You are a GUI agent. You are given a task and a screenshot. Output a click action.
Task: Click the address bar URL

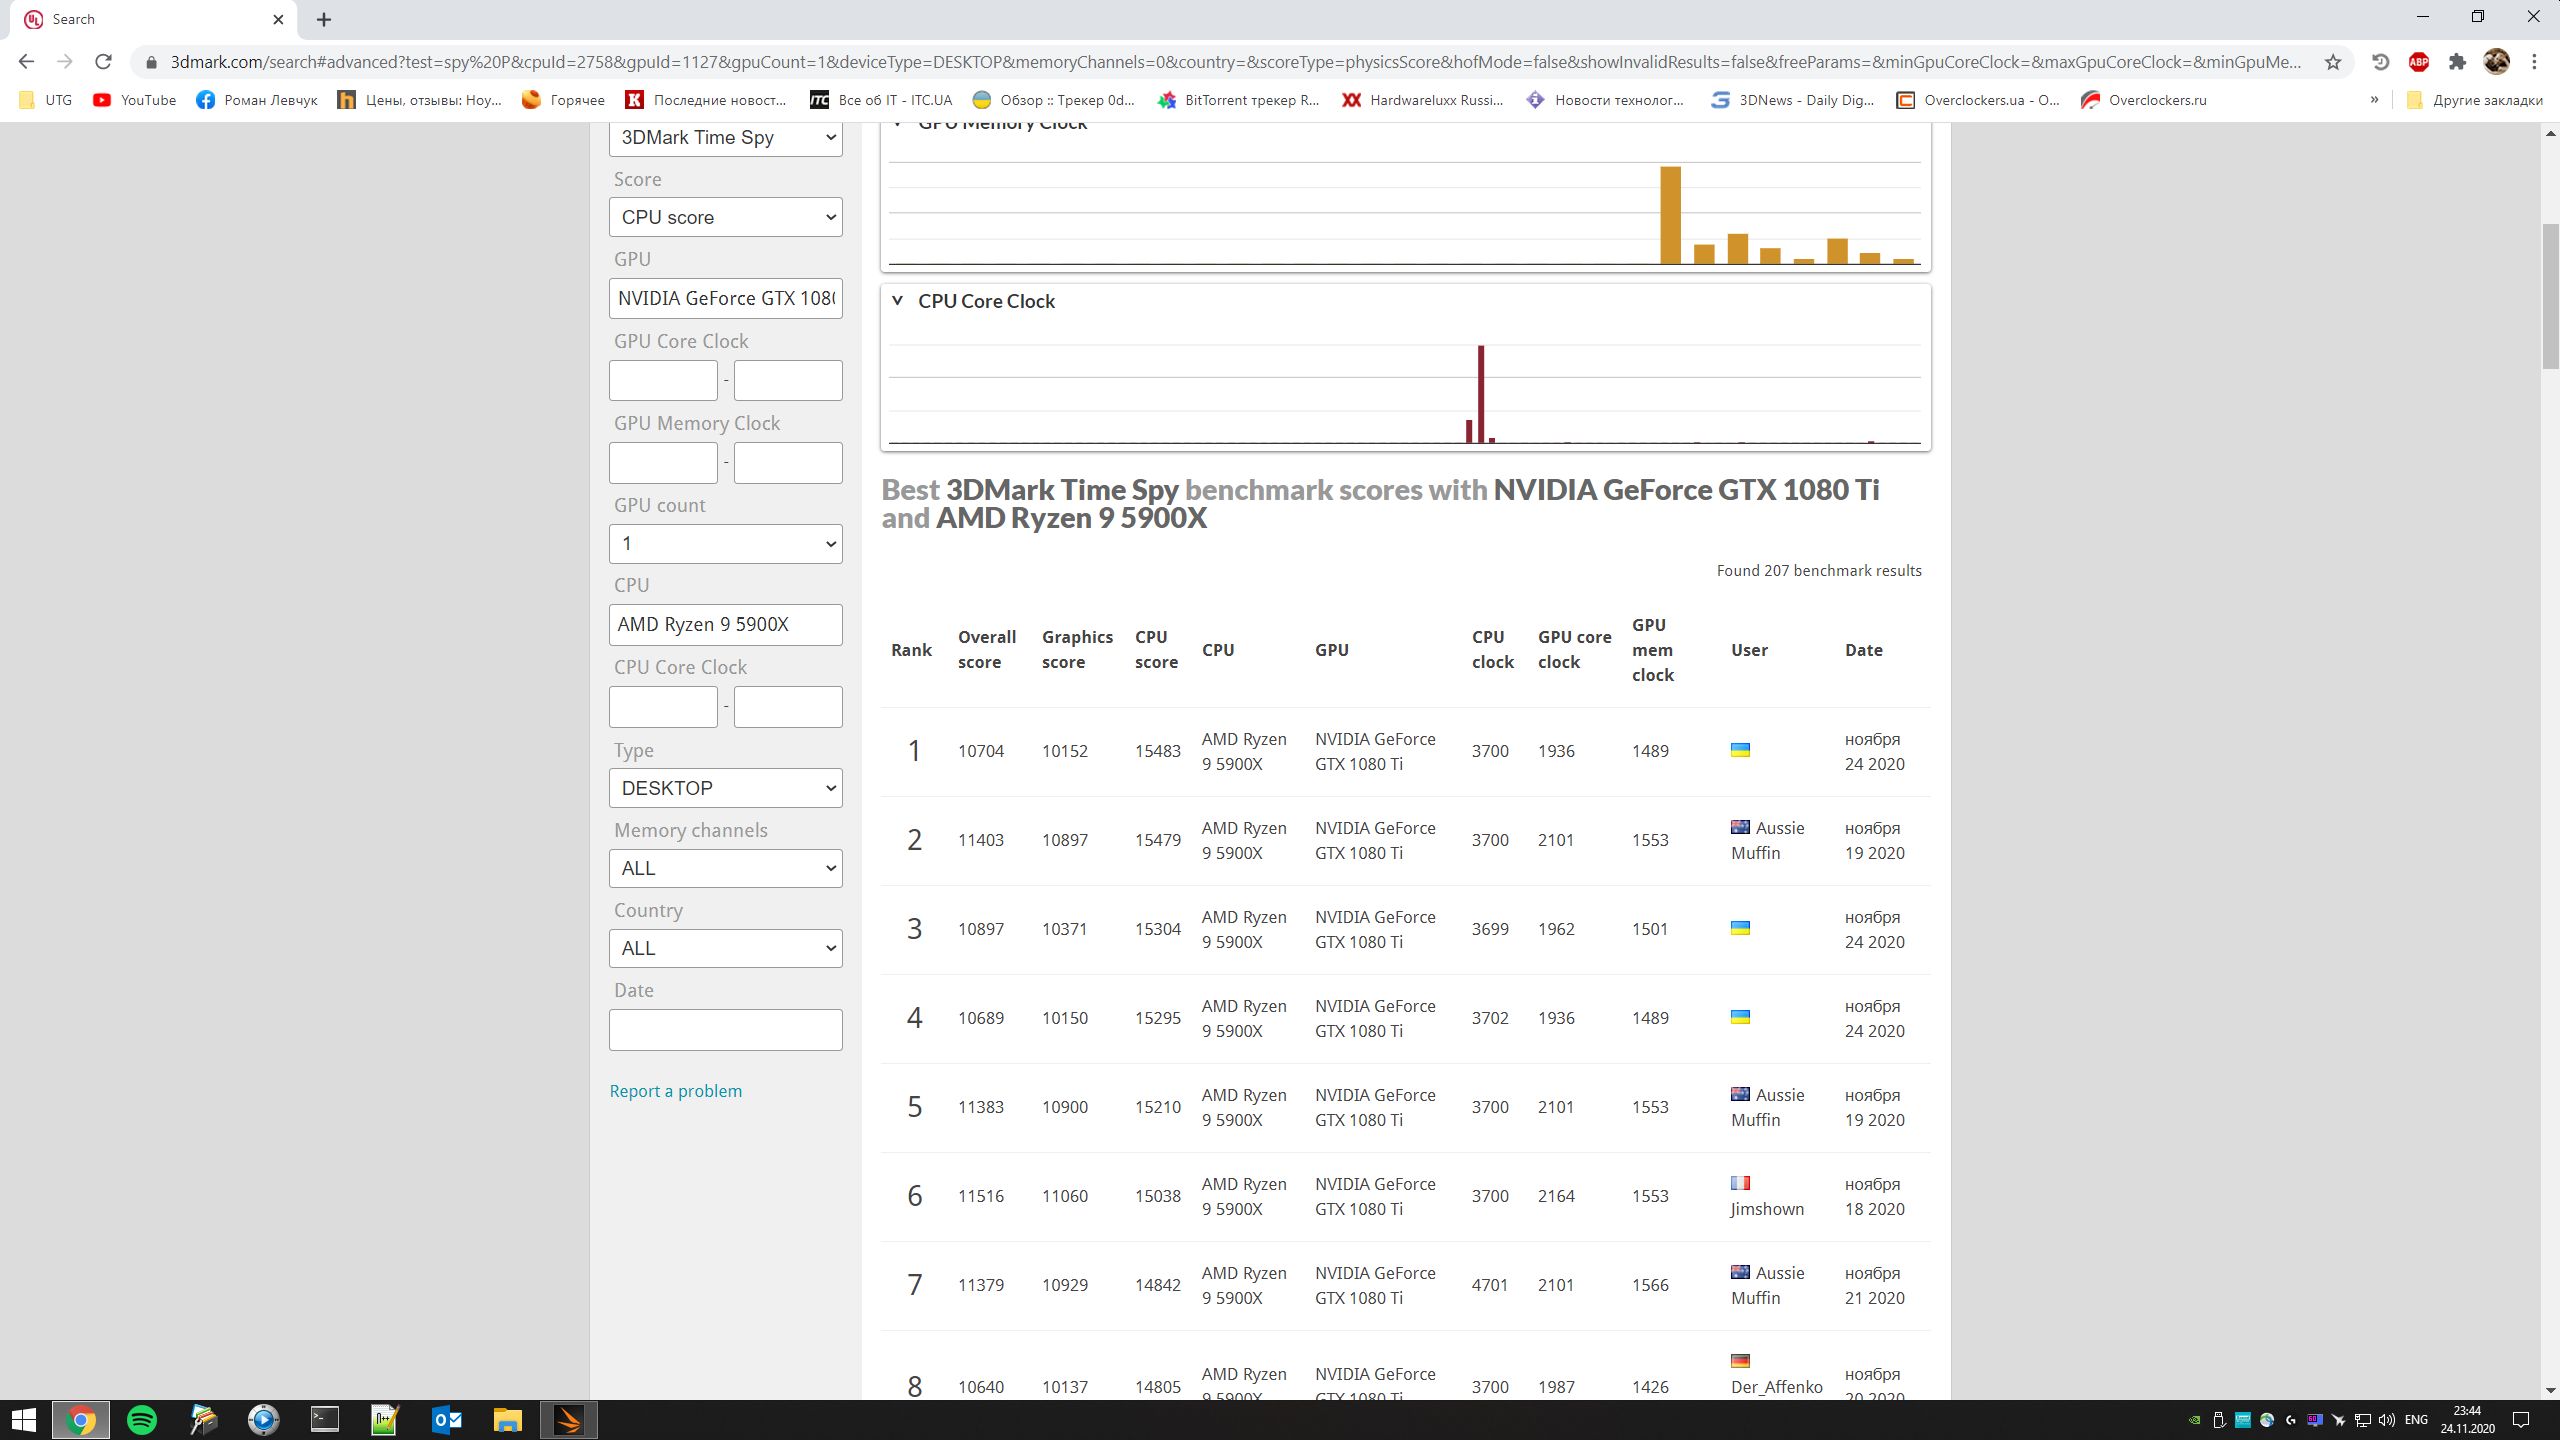pos(1236,62)
